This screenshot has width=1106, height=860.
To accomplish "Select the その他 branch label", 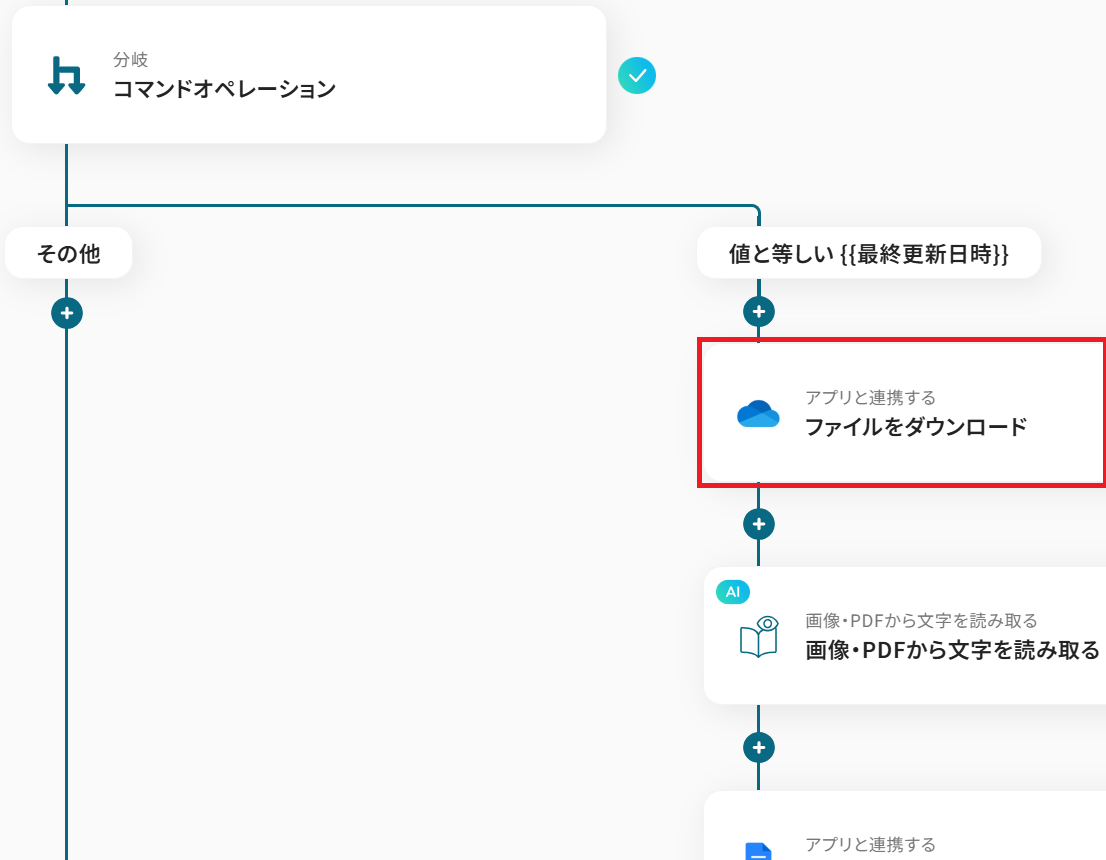I will click(x=68, y=253).
